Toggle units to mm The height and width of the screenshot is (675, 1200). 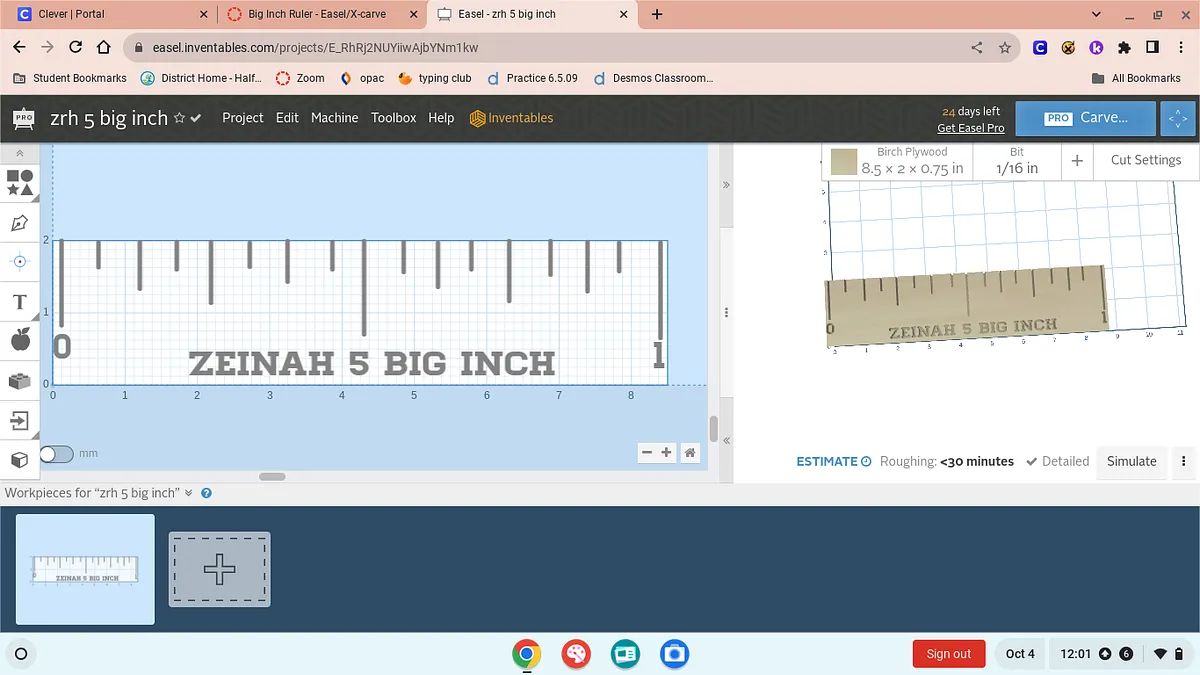tap(57, 454)
